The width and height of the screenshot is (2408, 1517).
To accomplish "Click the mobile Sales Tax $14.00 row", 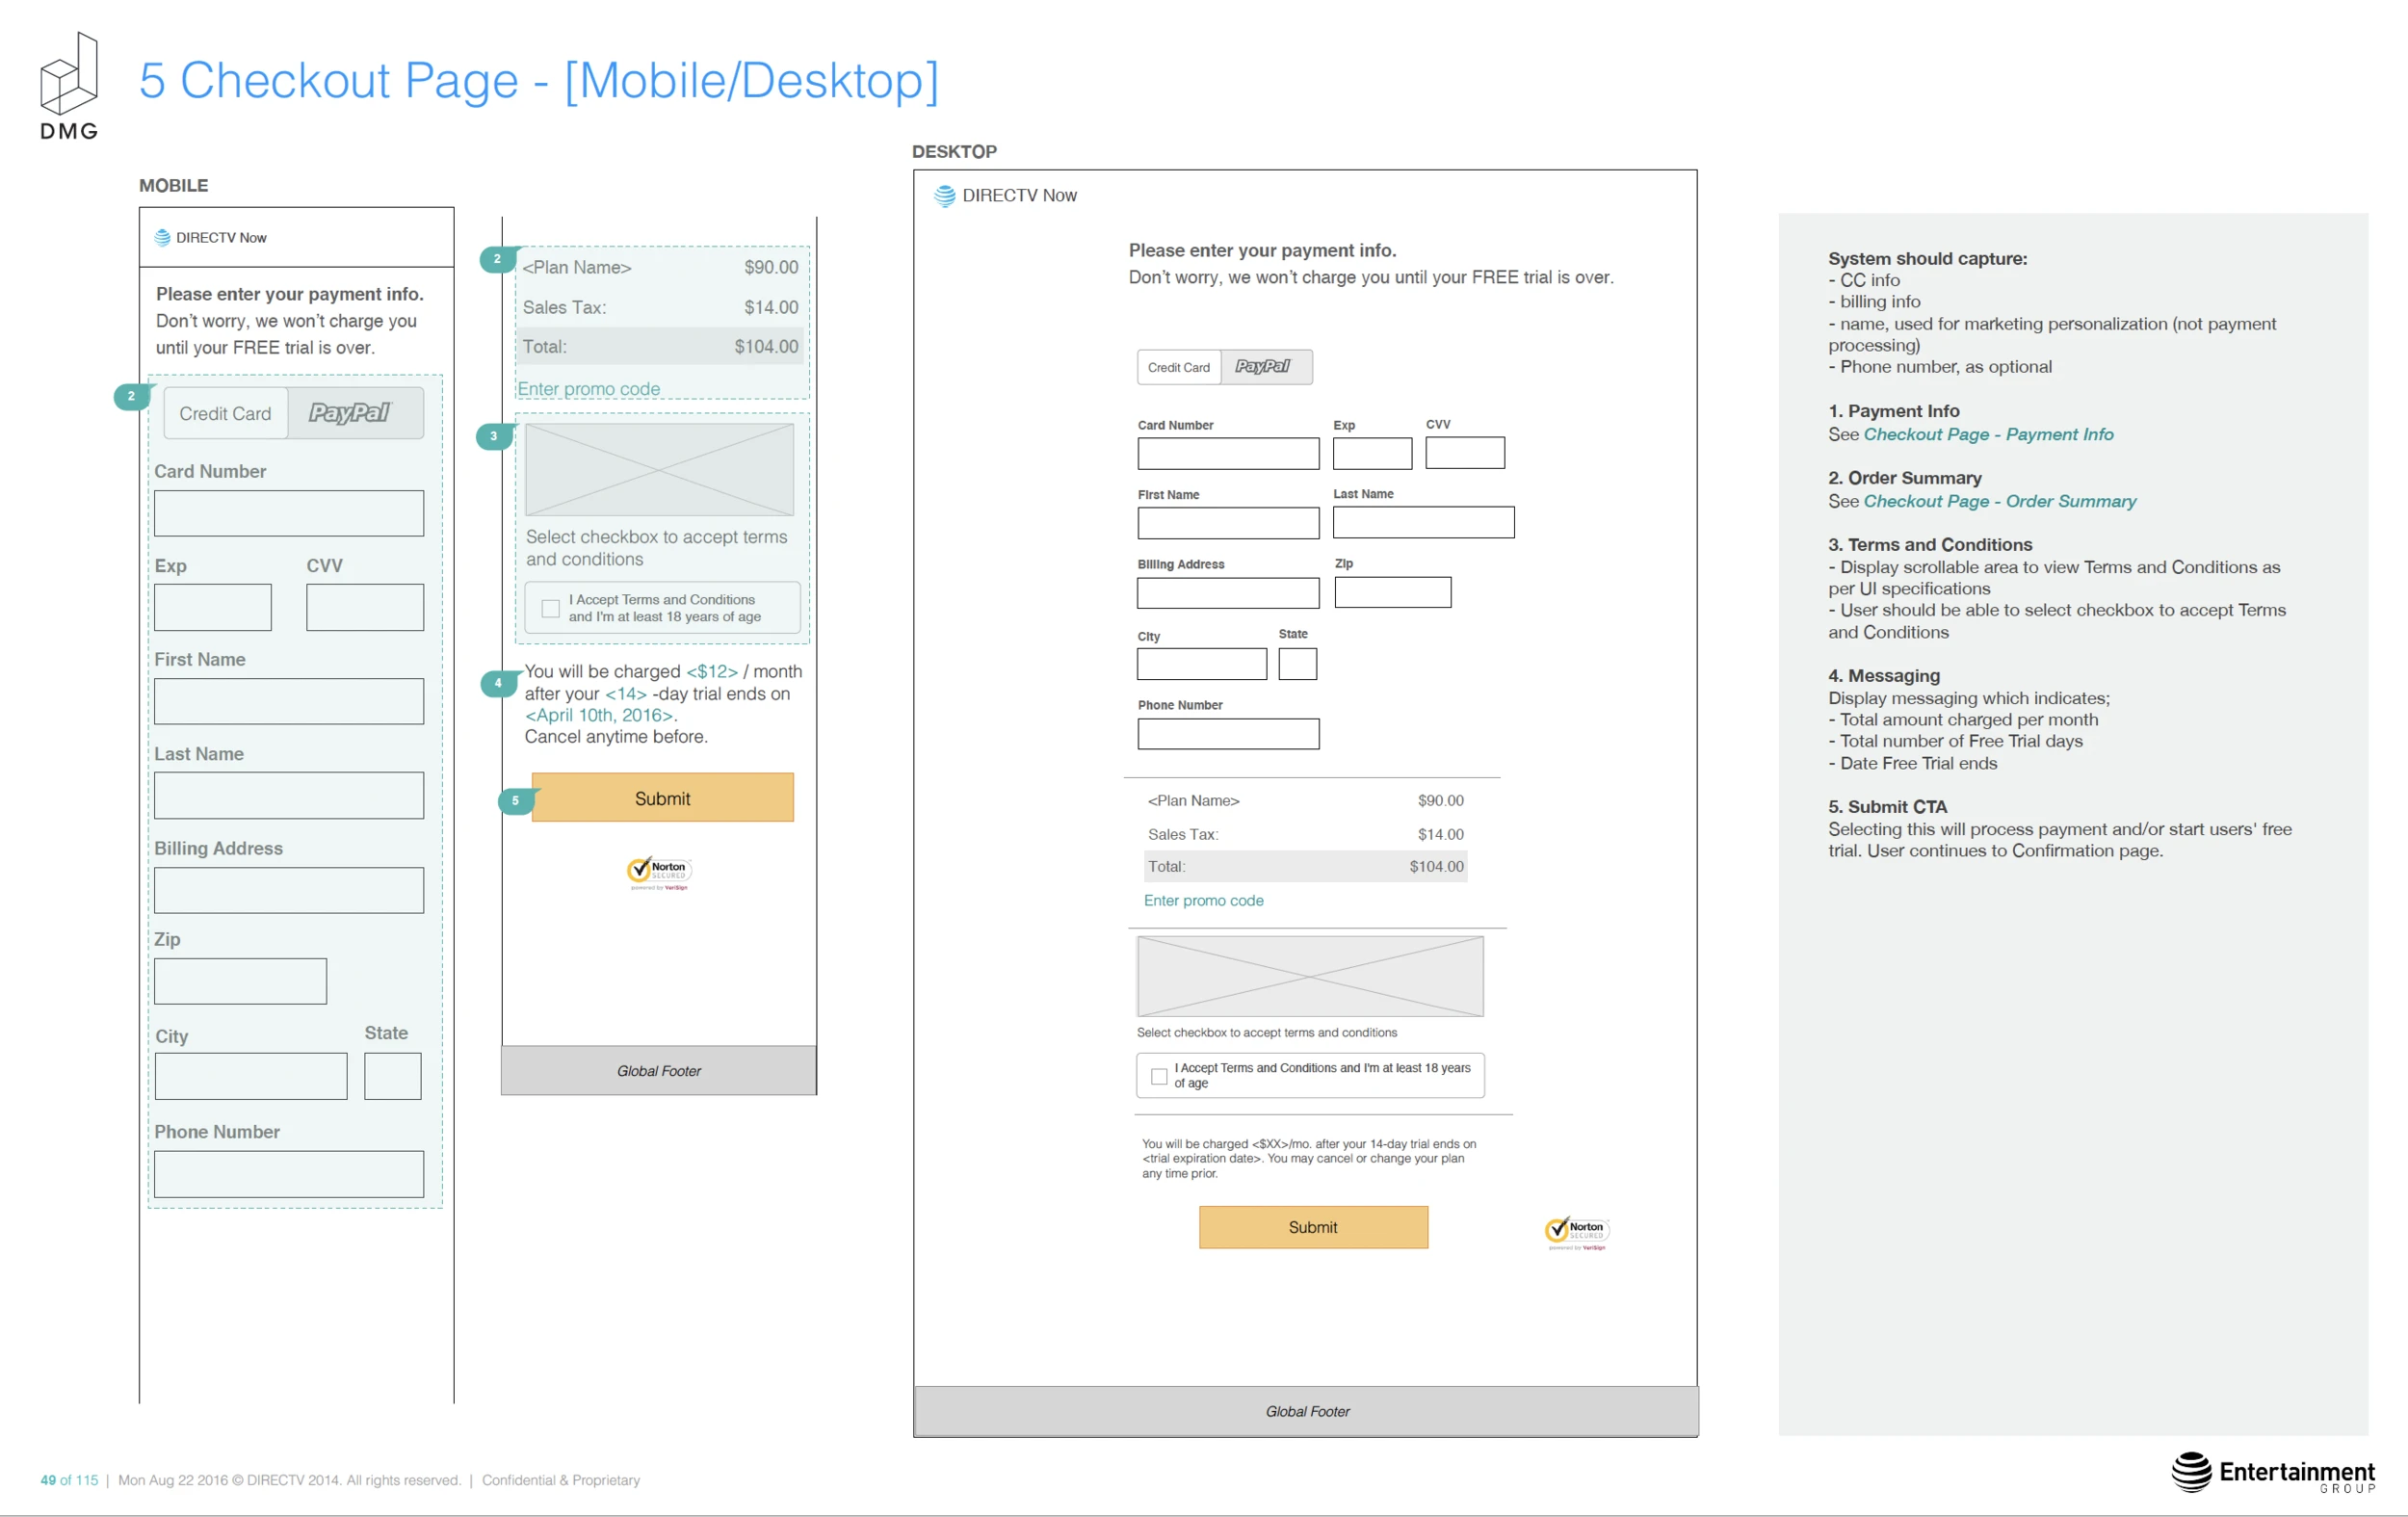I will tap(661, 308).
